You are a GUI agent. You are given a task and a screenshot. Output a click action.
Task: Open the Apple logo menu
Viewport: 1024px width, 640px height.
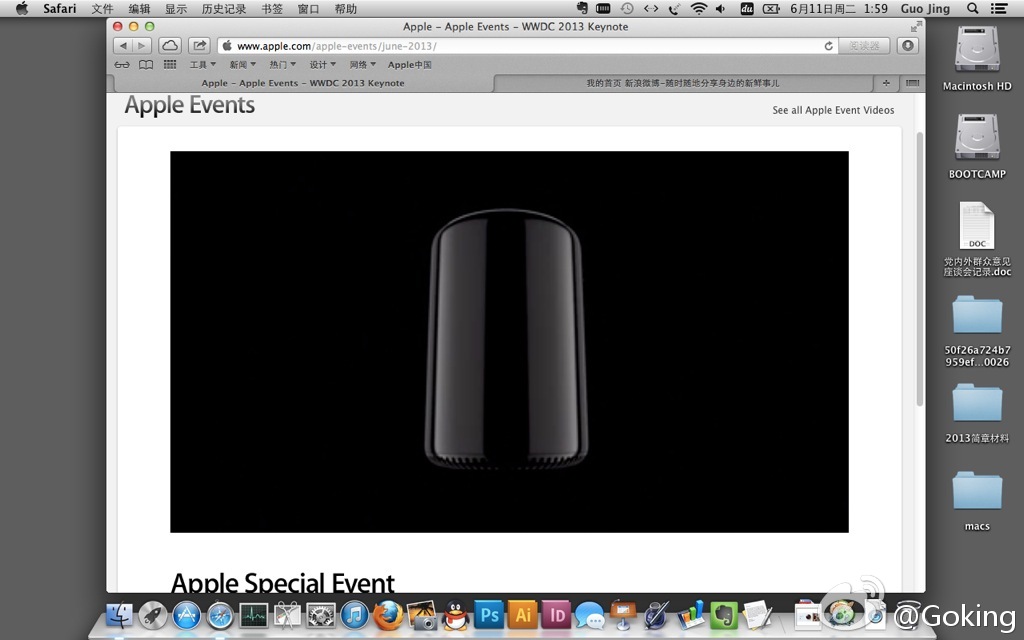tap(22, 8)
